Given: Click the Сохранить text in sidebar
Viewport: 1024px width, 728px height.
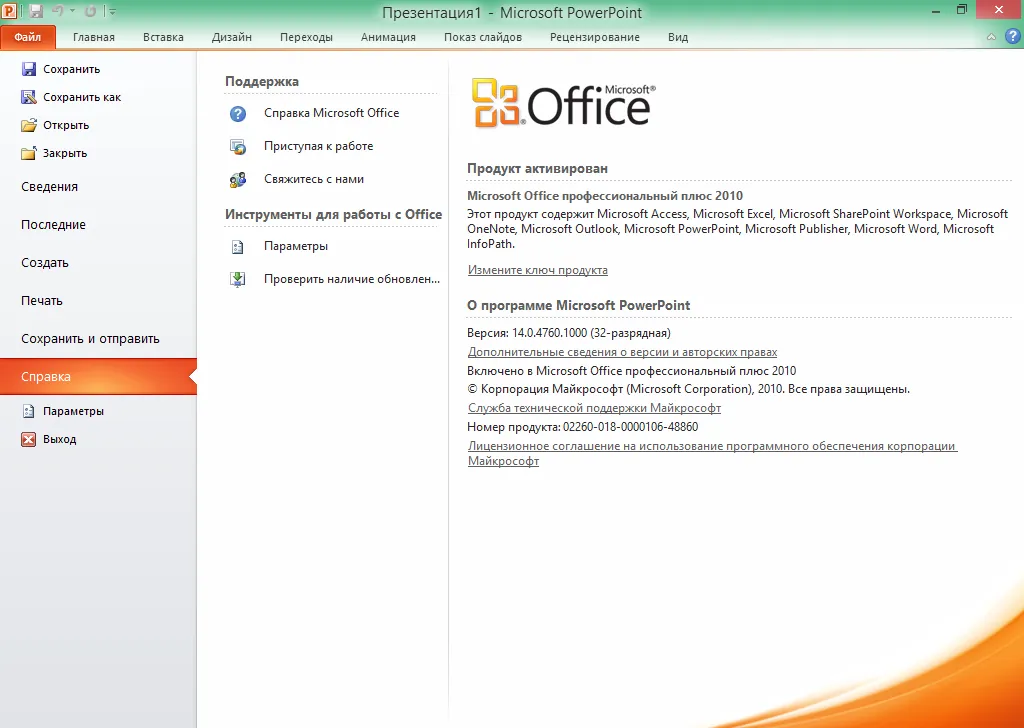Looking at the screenshot, I should [x=72, y=69].
